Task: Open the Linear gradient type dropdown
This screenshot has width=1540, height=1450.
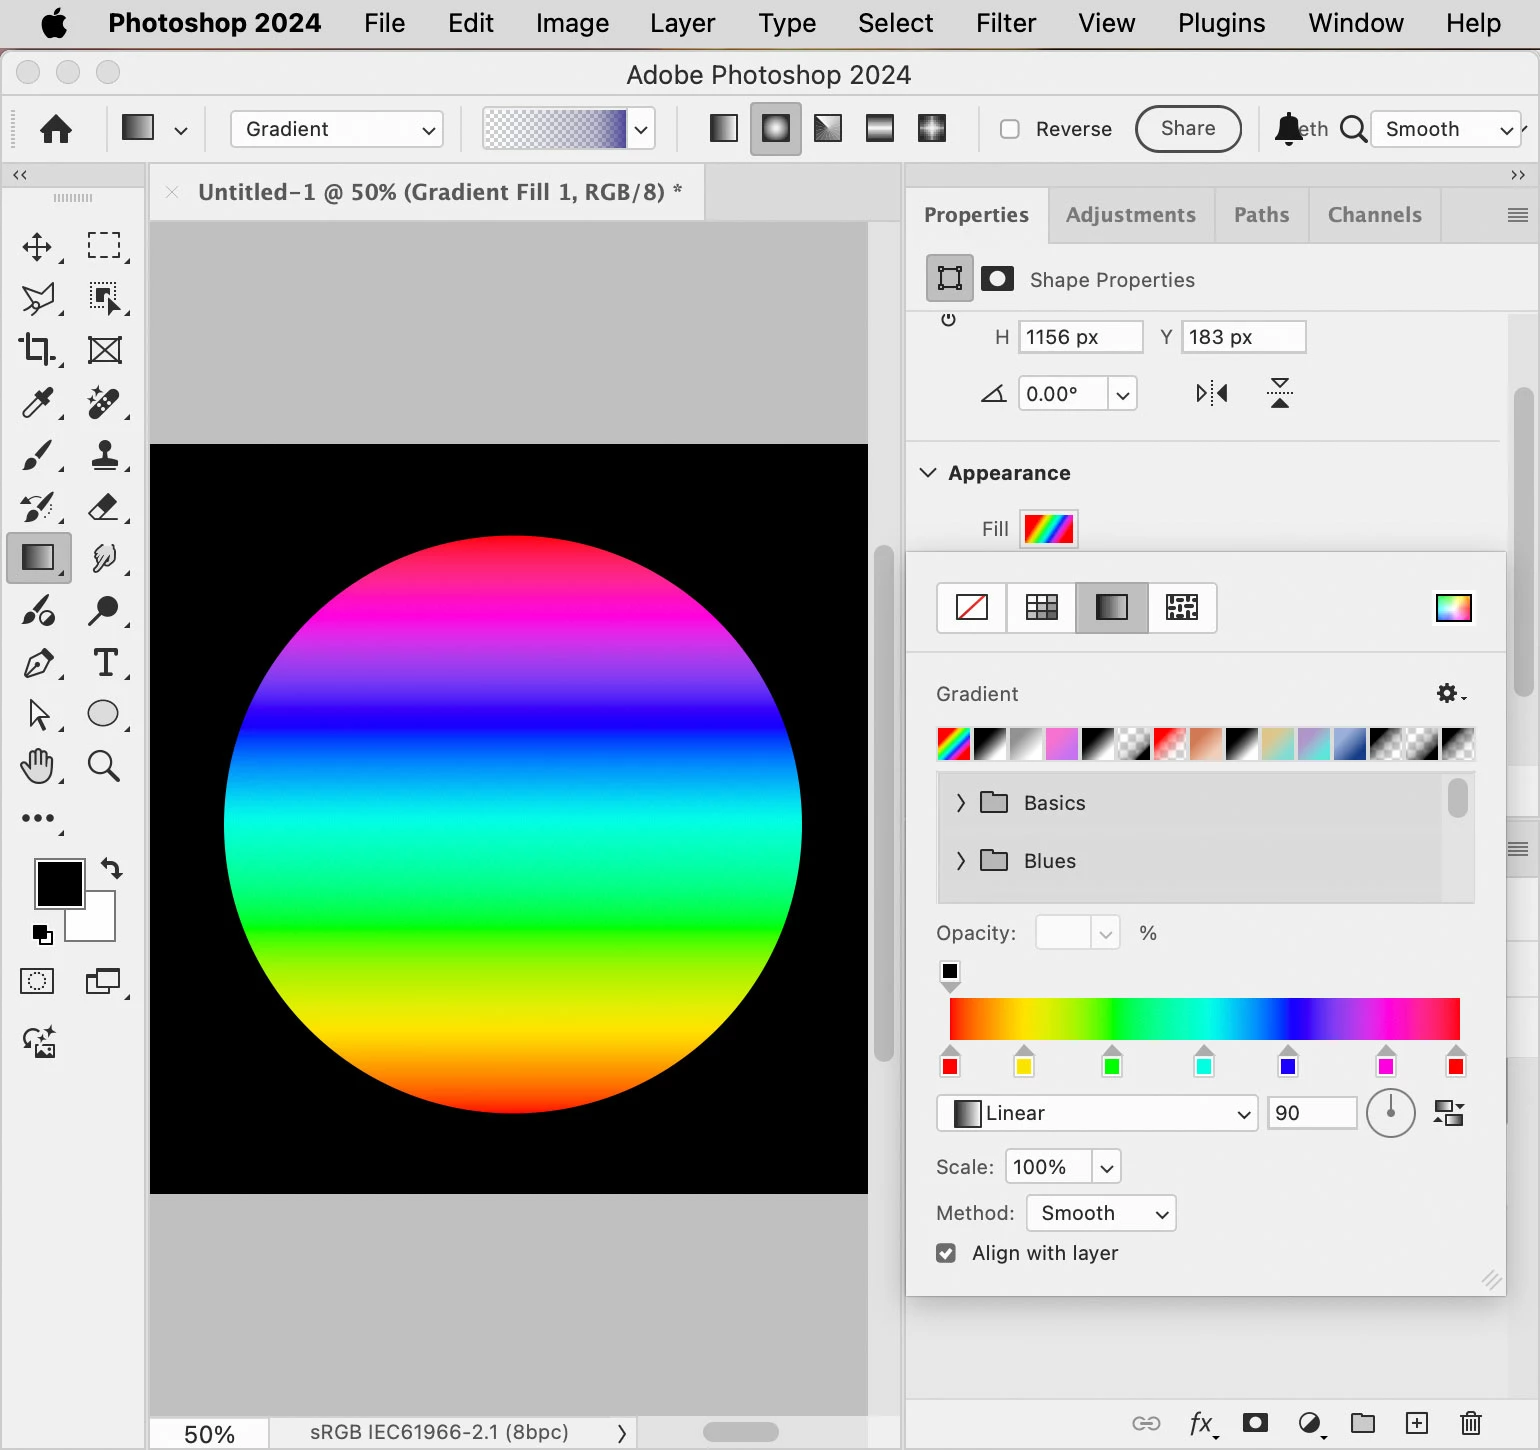Action: coord(1096,1113)
